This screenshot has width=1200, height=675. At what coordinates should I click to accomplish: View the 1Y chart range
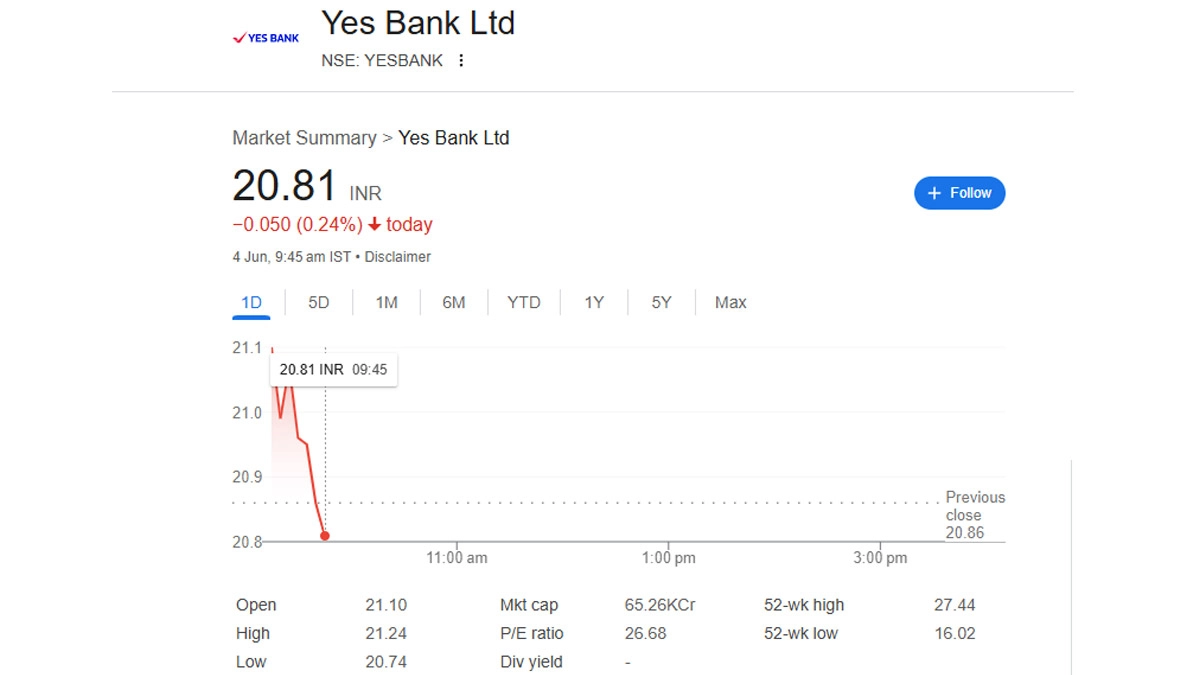coord(594,302)
